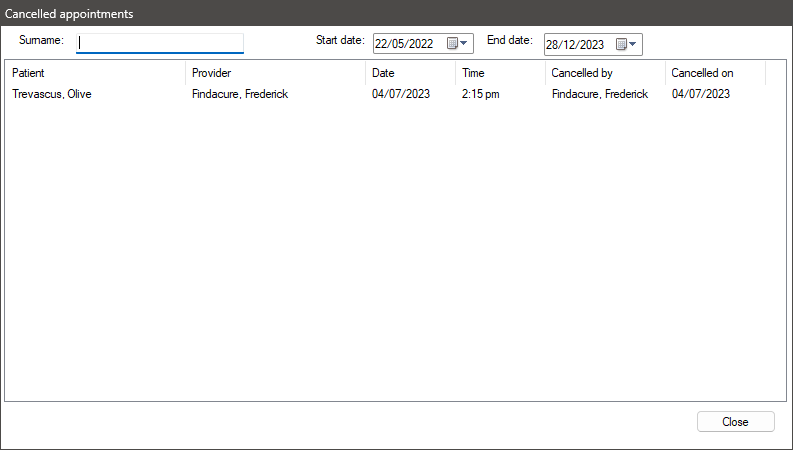This screenshot has height=450, width=793.
Task: Click the Cancelled on cell 04/07/2023
Action: (x=701, y=94)
